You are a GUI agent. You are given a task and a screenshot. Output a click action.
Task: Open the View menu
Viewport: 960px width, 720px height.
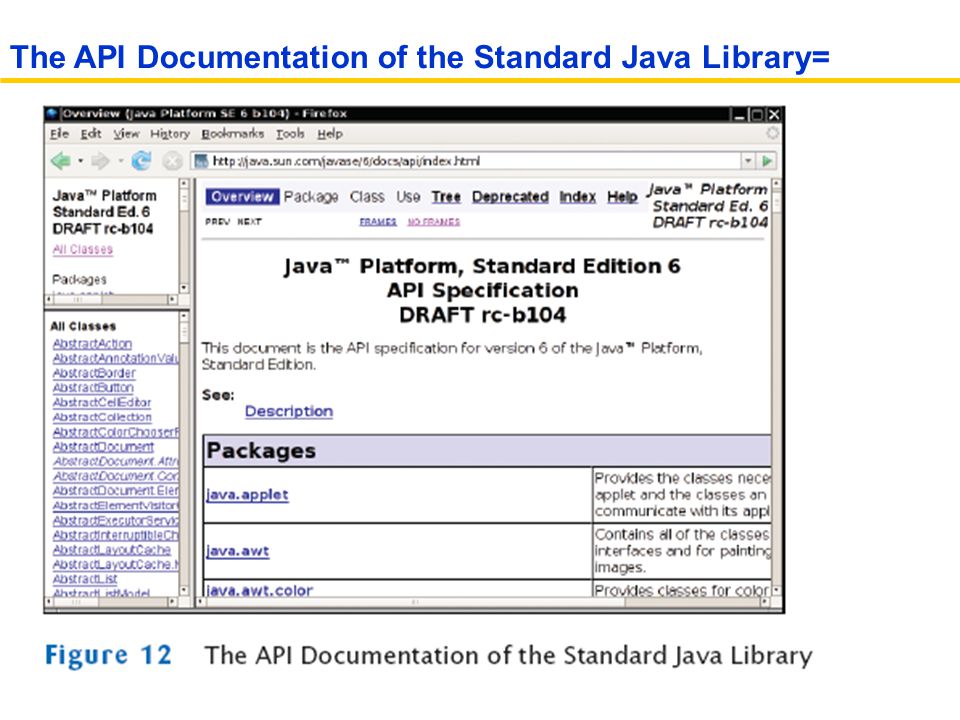[x=126, y=133]
